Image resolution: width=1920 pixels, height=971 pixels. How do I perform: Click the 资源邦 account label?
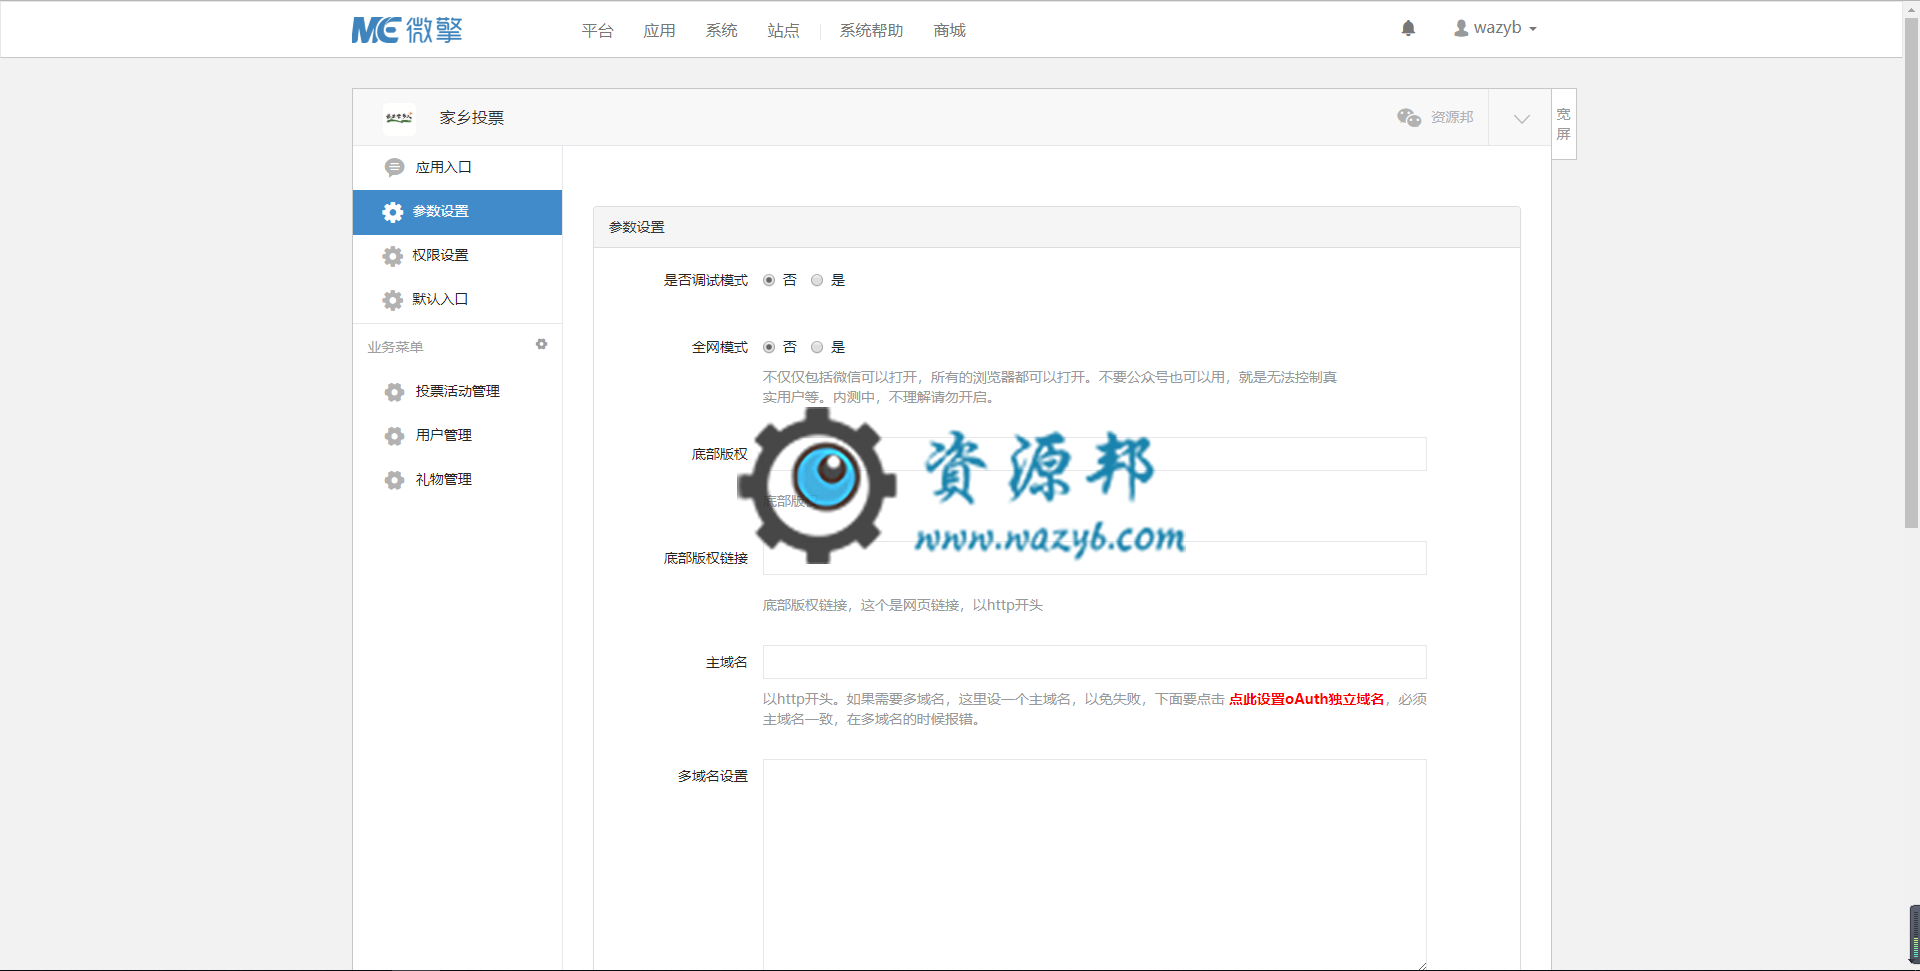click(x=1452, y=117)
